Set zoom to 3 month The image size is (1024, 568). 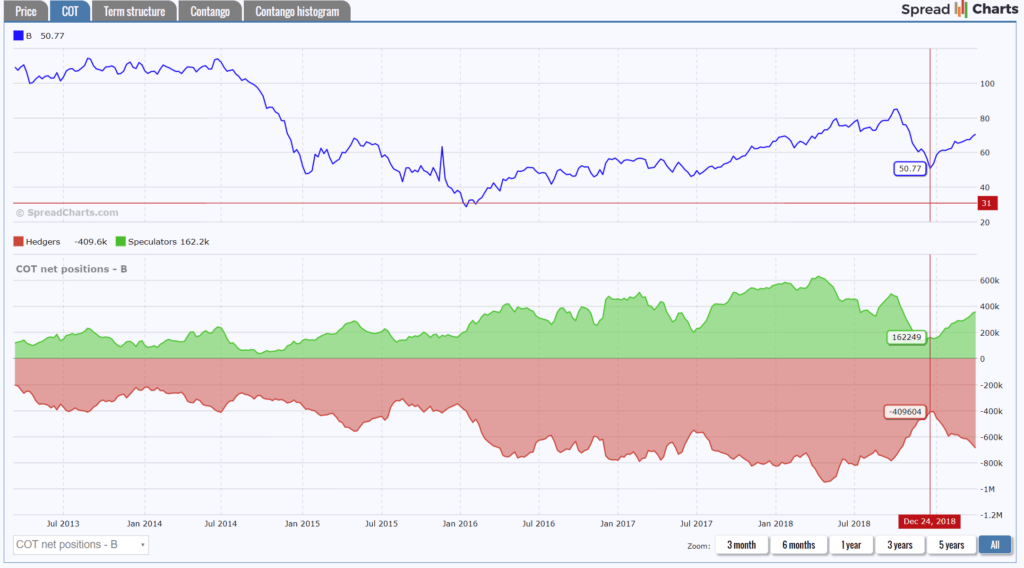[x=741, y=544]
